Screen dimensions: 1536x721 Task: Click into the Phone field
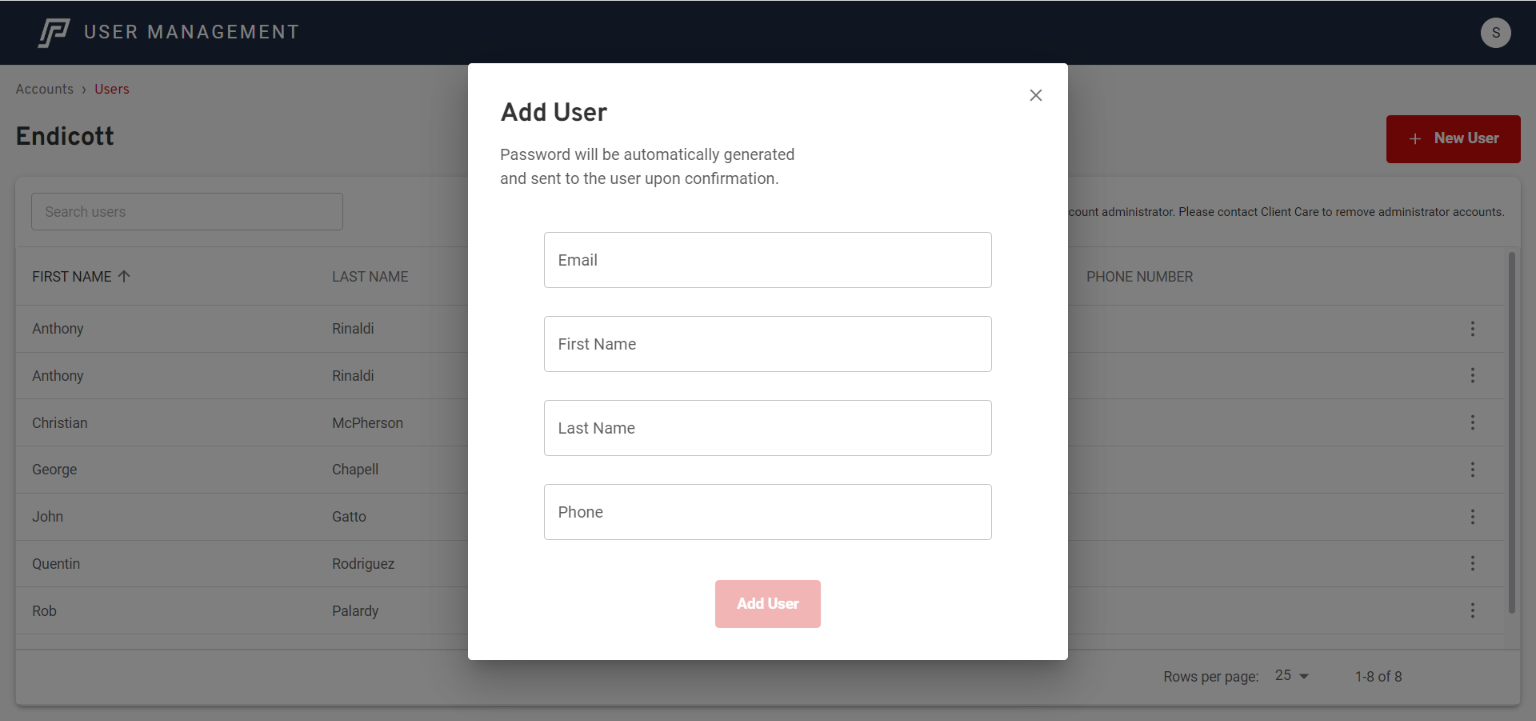point(767,512)
